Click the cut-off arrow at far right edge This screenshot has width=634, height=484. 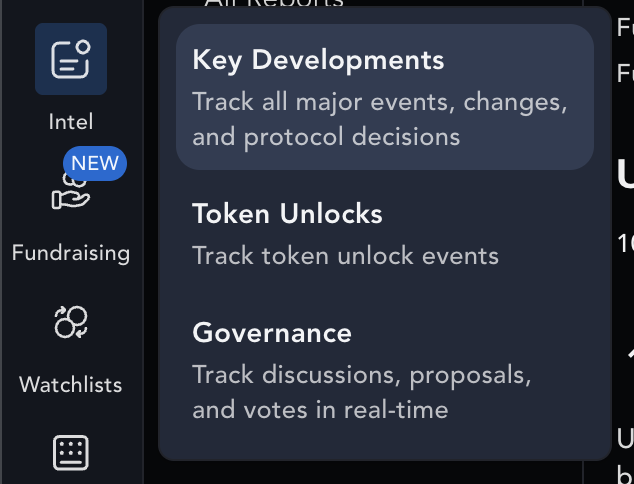point(631,354)
